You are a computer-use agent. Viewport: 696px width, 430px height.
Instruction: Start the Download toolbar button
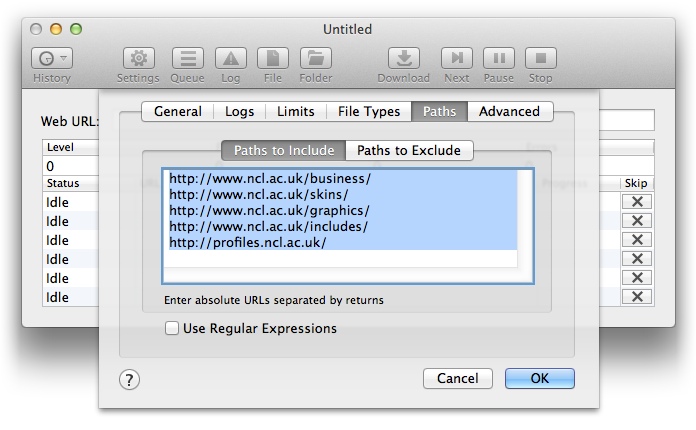click(x=404, y=59)
